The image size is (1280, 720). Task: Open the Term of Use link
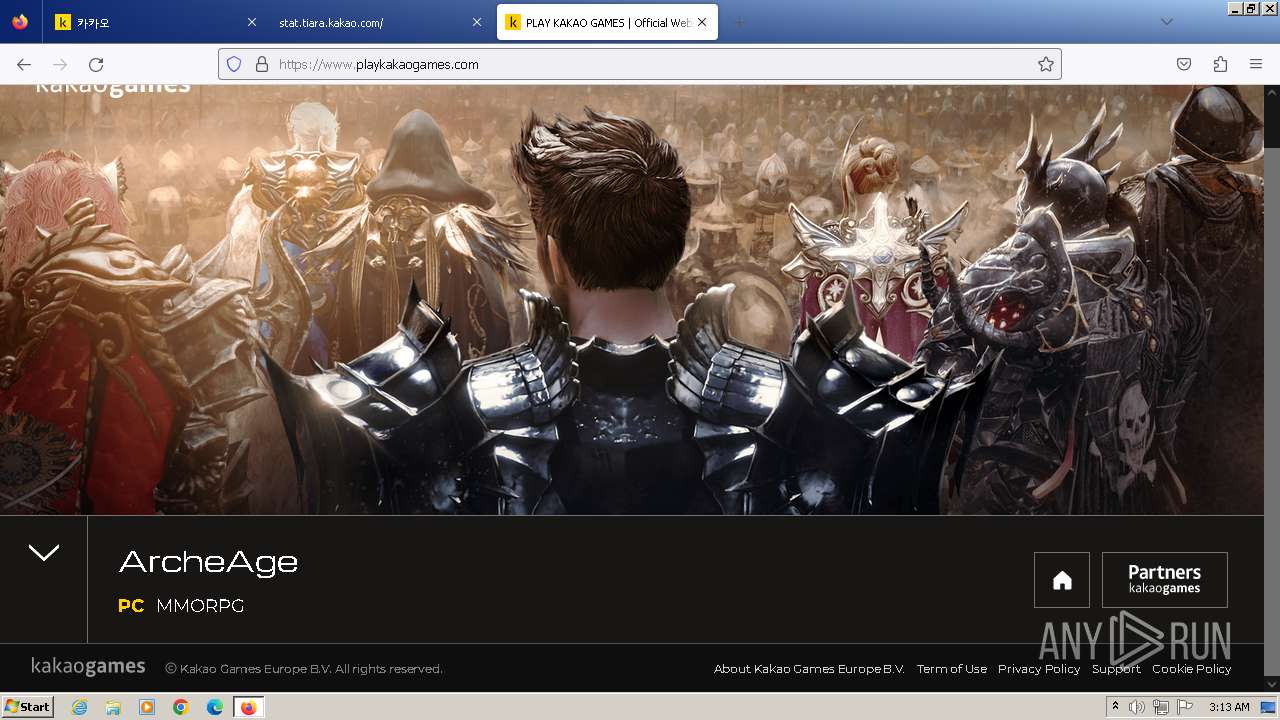pyautogui.click(x=952, y=669)
